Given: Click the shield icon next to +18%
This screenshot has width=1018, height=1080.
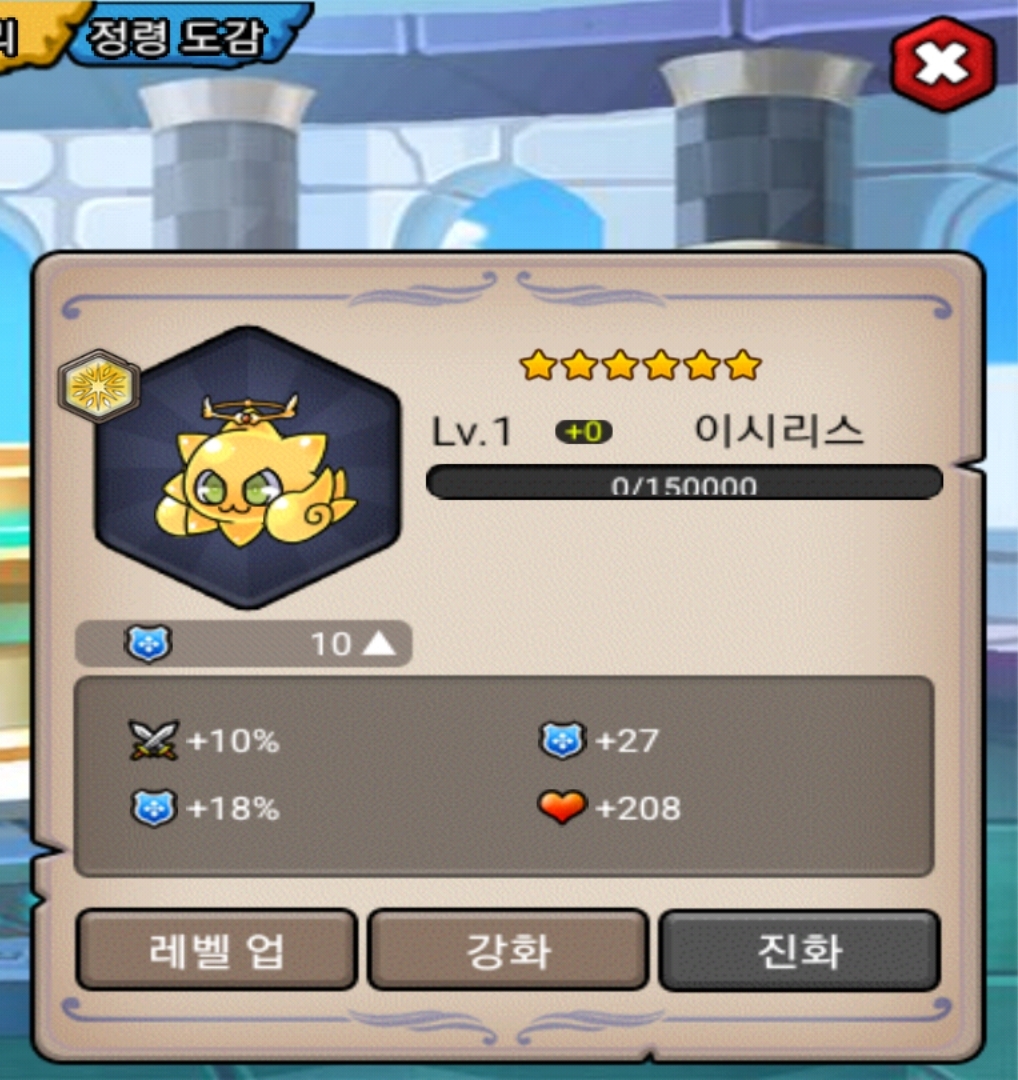Looking at the screenshot, I should coord(154,808).
